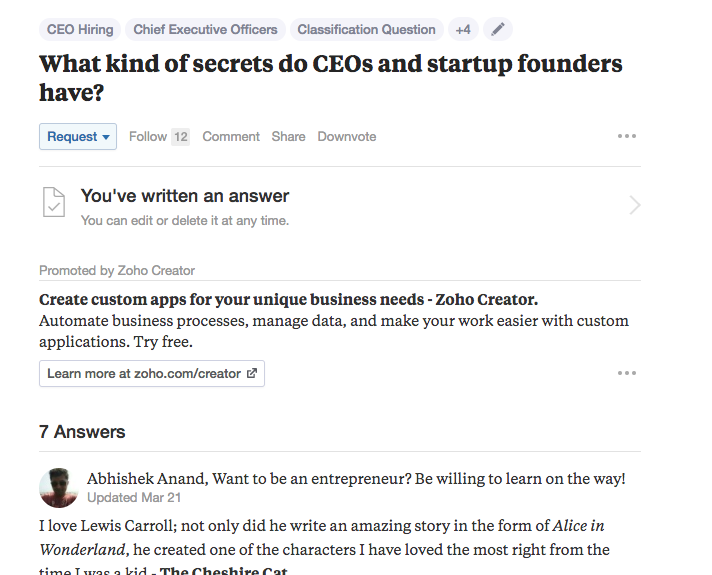Comment on the question

click(x=231, y=137)
